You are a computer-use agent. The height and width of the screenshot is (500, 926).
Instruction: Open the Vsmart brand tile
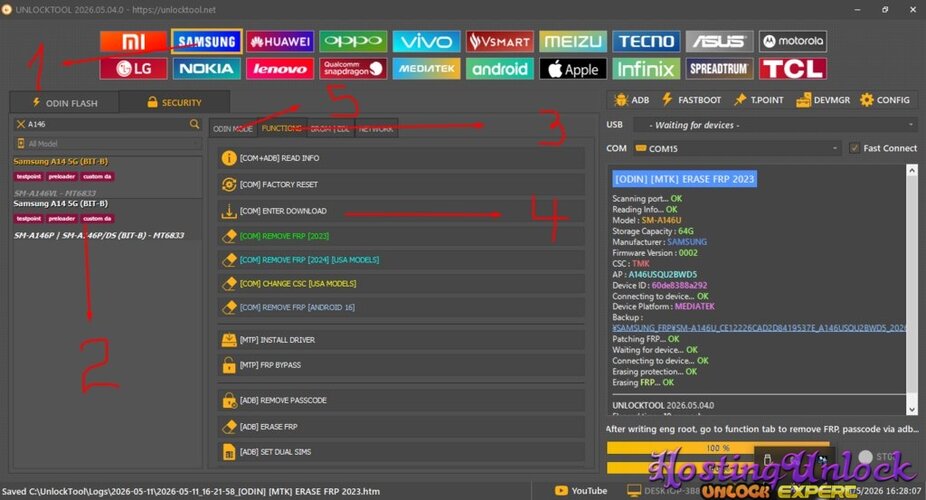tap(500, 41)
